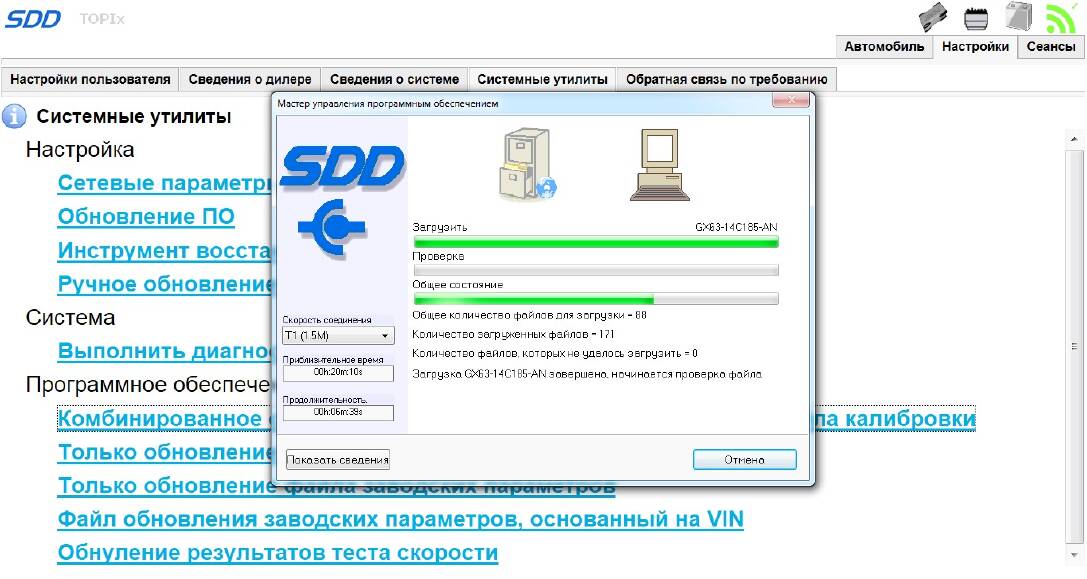Open the Скорость соединения dropdown
Image resolution: width=1087 pixels, height=579 pixels.
(x=338, y=336)
